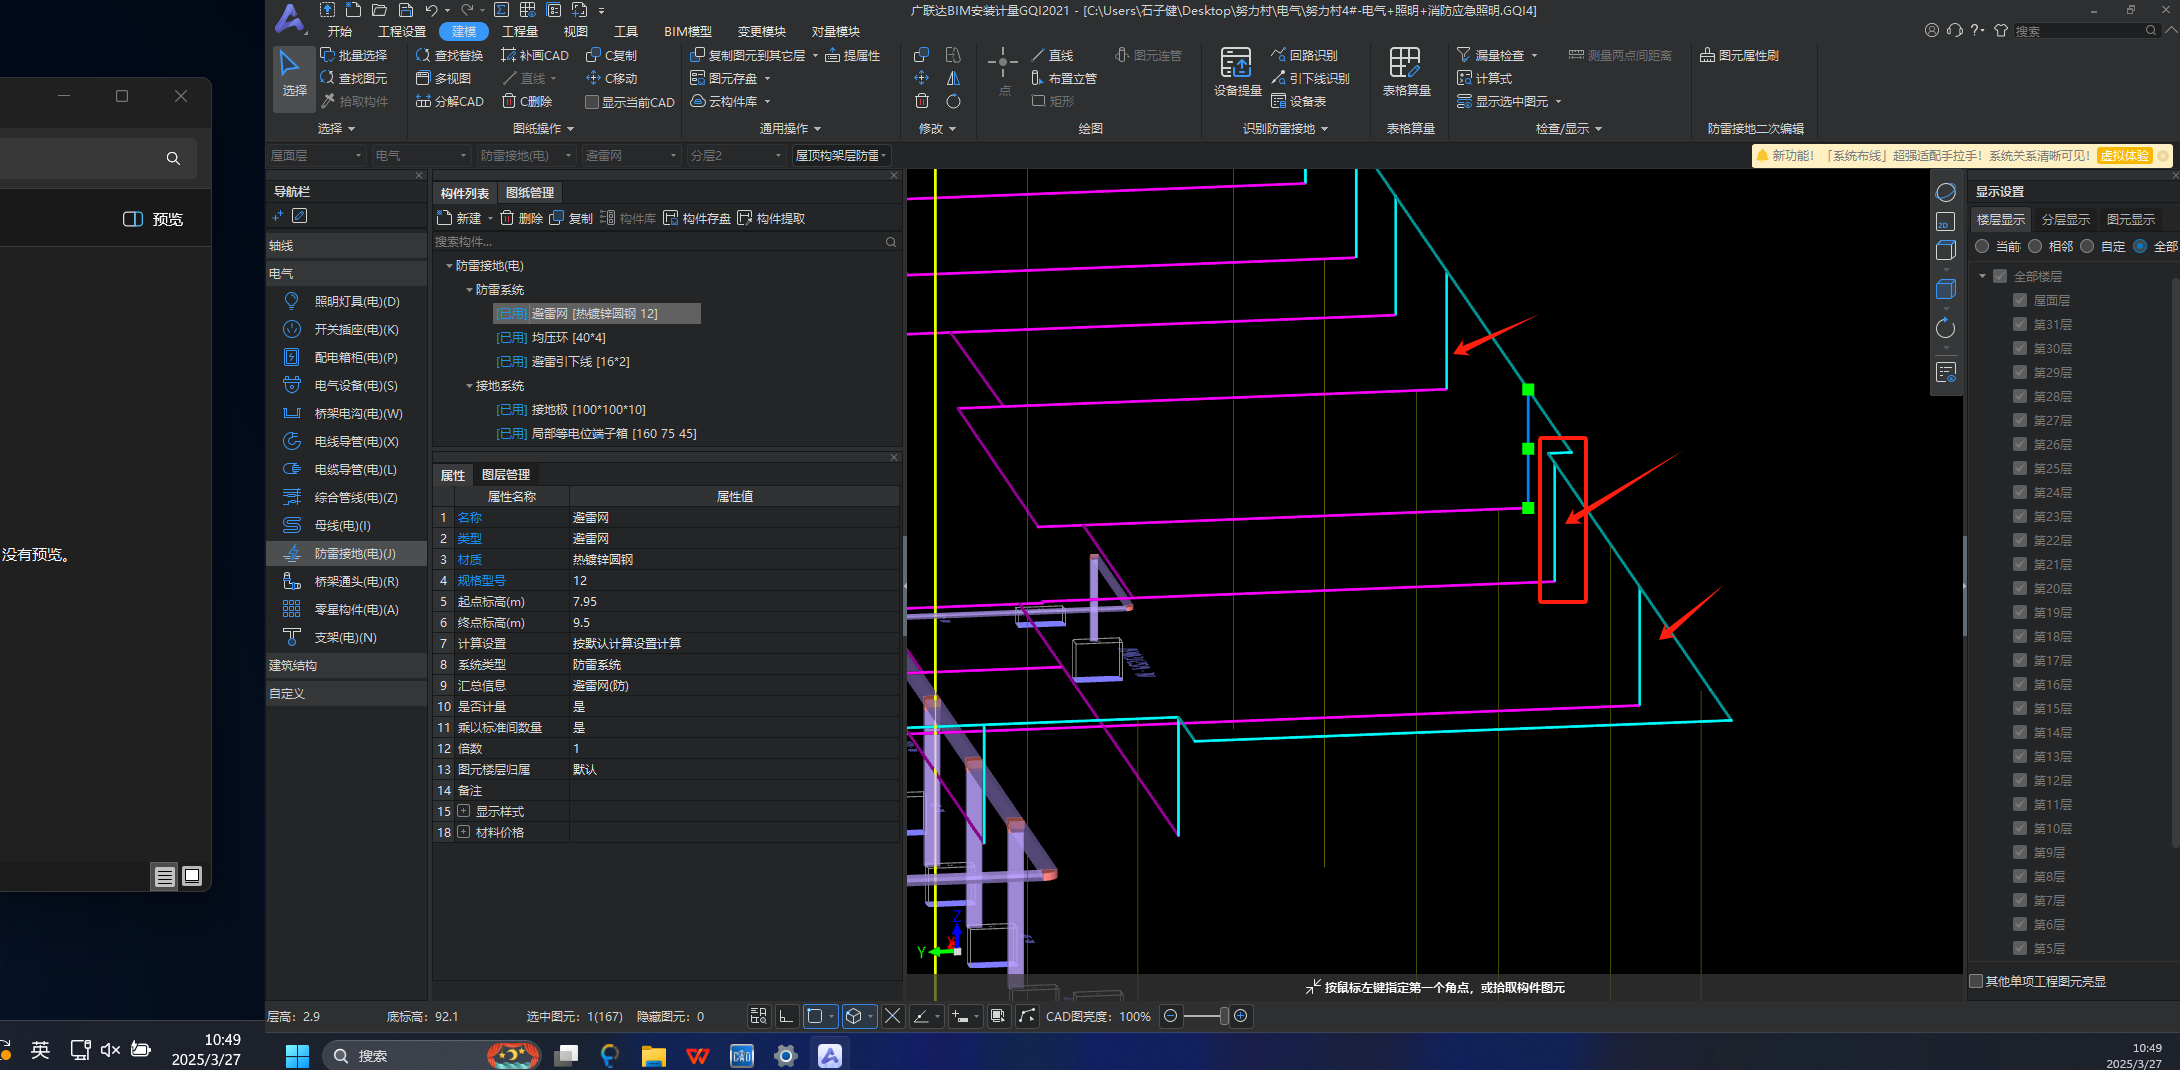
Task: Open the BIM模型 ribbon tab
Action: pos(688,31)
